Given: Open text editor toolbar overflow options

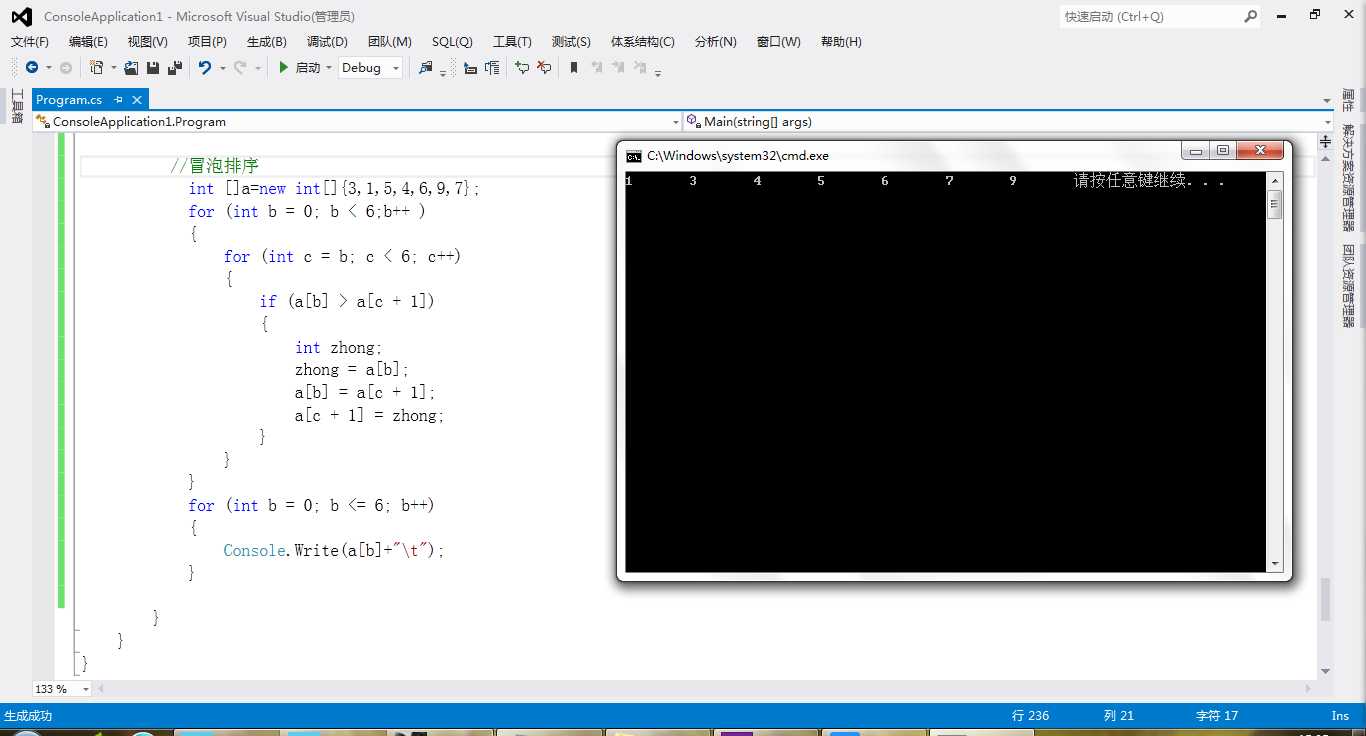Looking at the screenshot, I should tap(658, 72).
